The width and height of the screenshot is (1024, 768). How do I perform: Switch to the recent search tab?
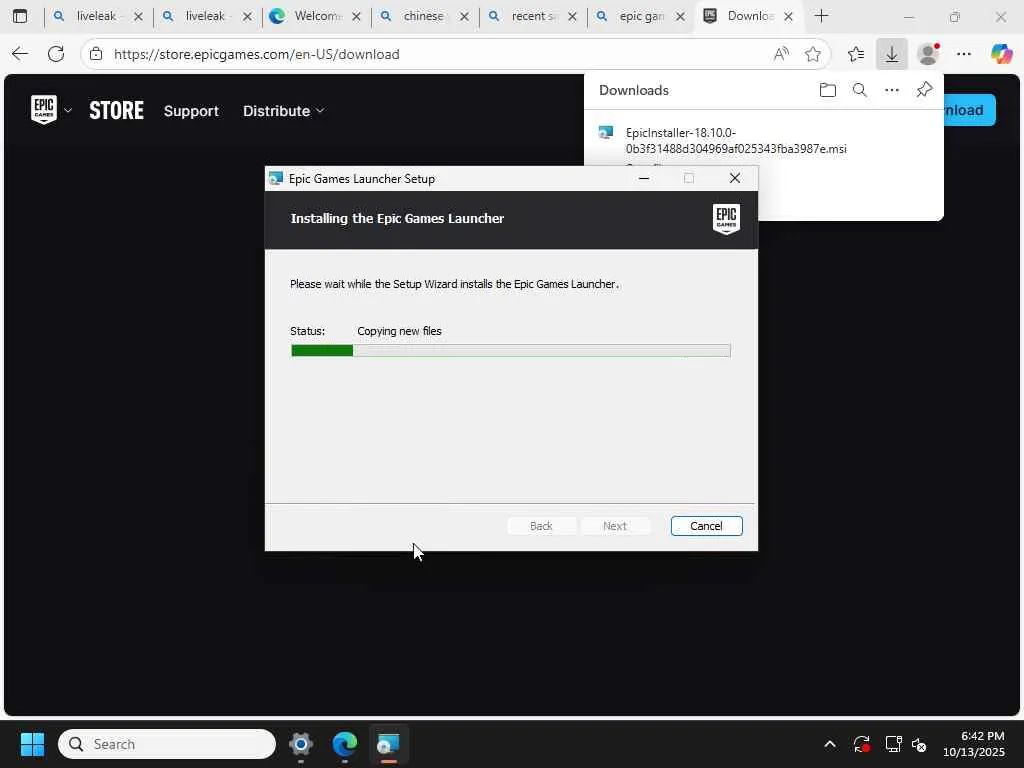click(531, 16)
